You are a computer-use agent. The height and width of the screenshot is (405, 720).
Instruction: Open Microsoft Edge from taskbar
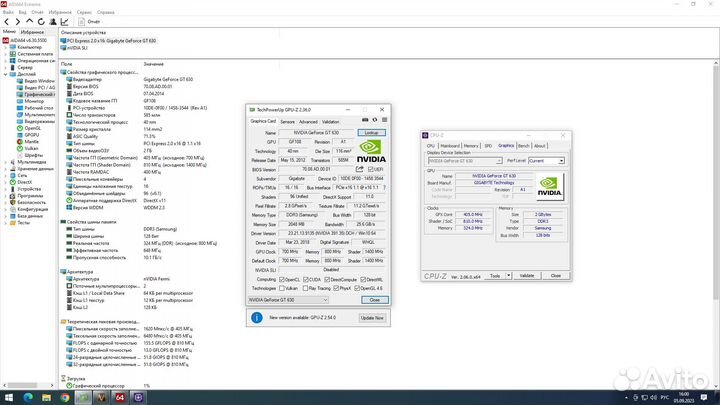pos(28,397)
